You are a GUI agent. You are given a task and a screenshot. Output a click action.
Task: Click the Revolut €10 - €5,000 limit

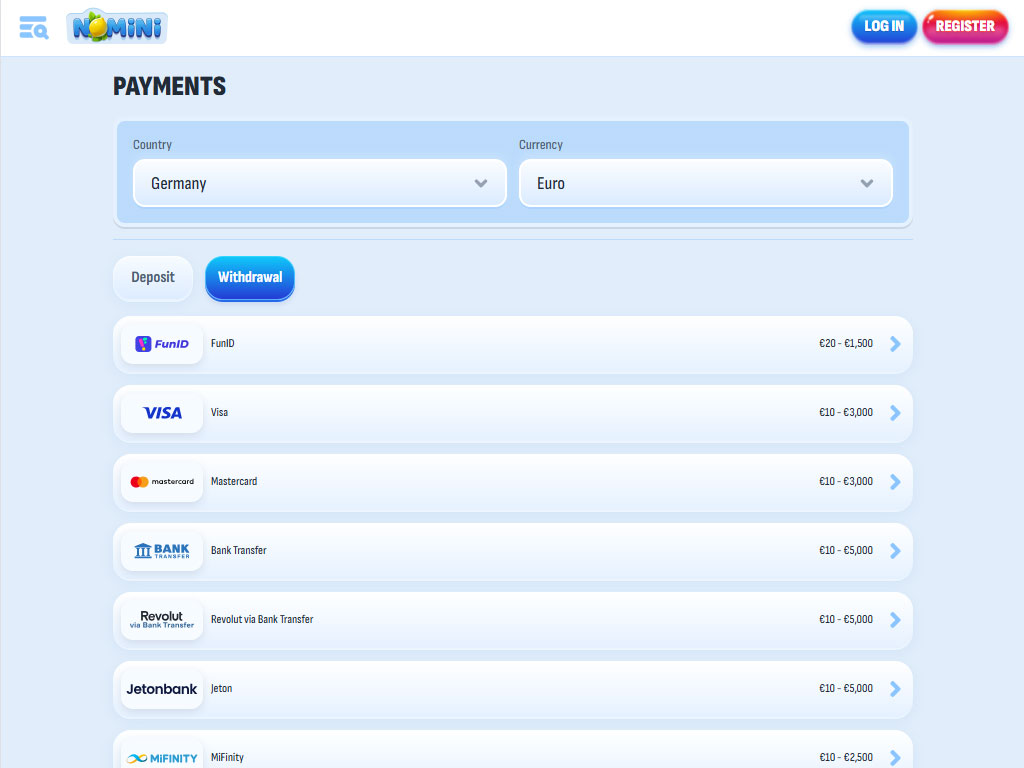(x=846, y=620)
